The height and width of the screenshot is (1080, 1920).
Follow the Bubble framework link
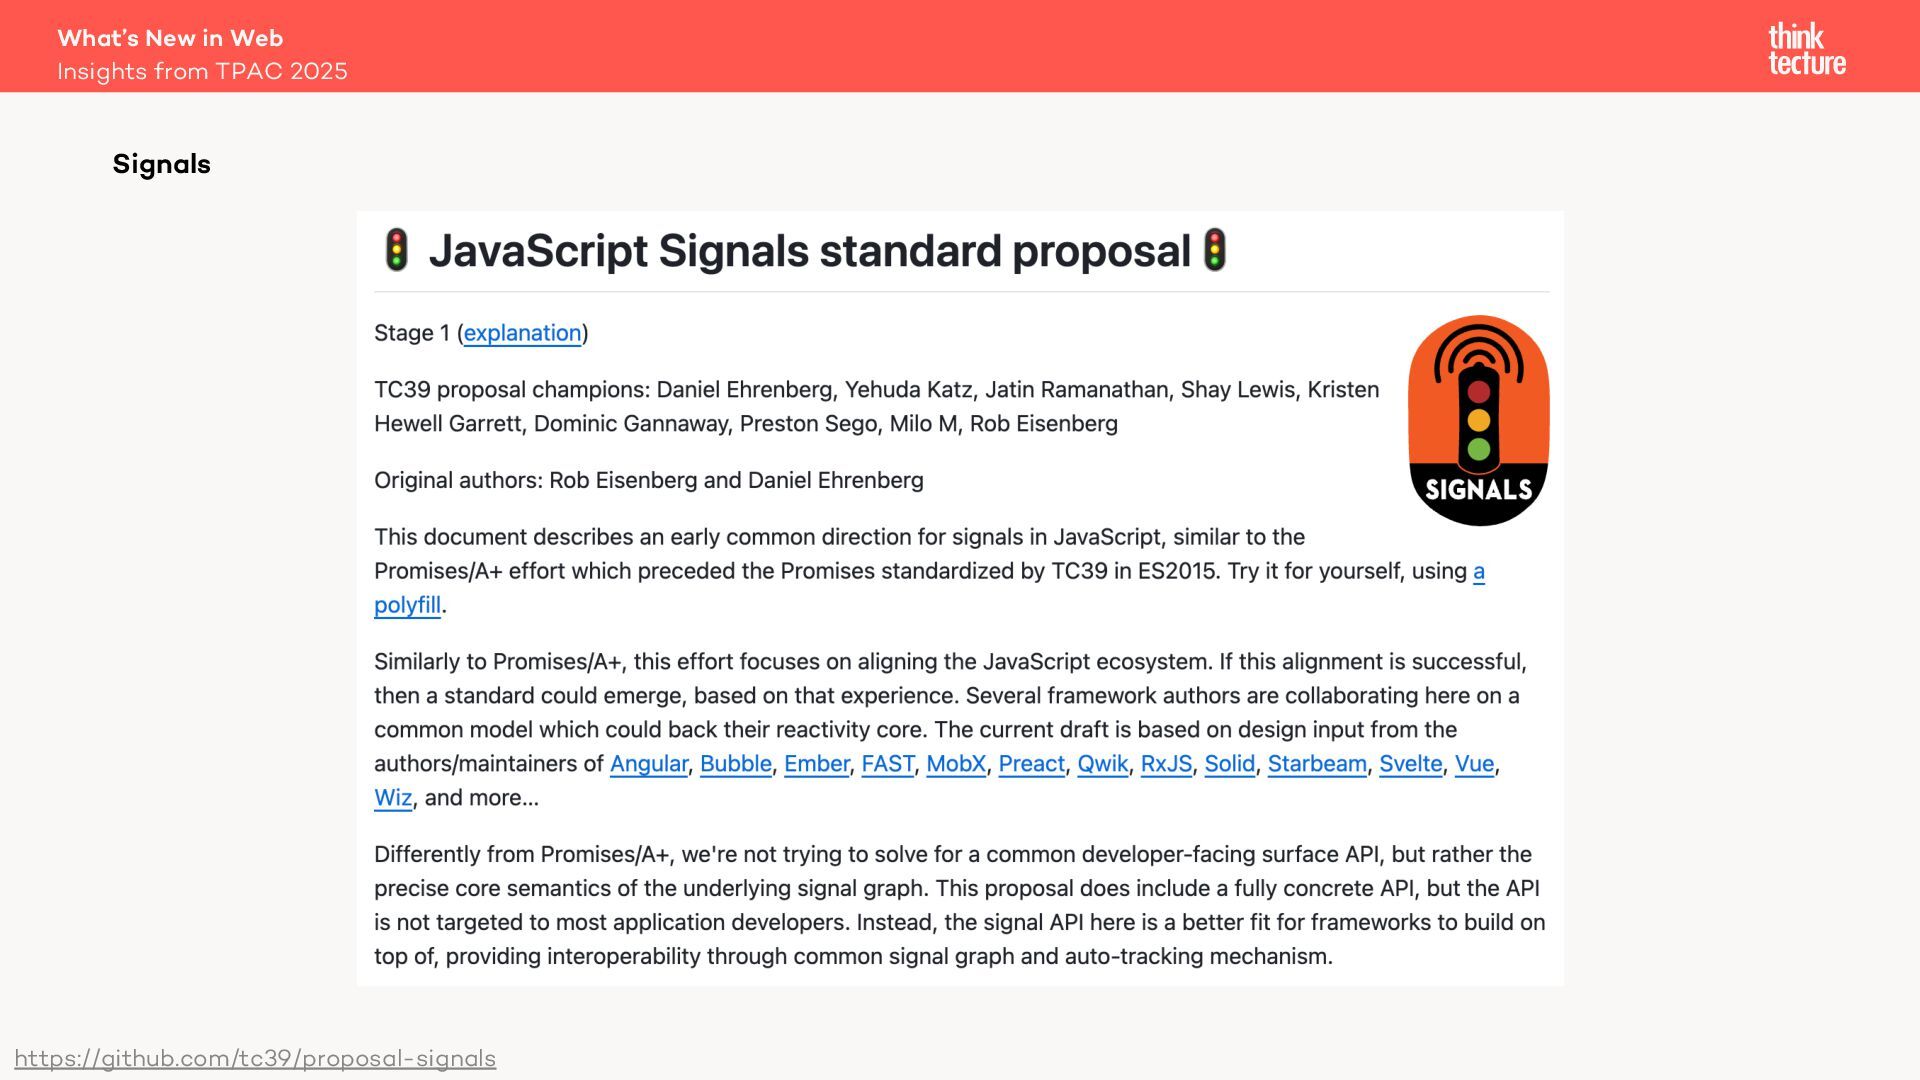pyautogui.click(x=735, y=764)
